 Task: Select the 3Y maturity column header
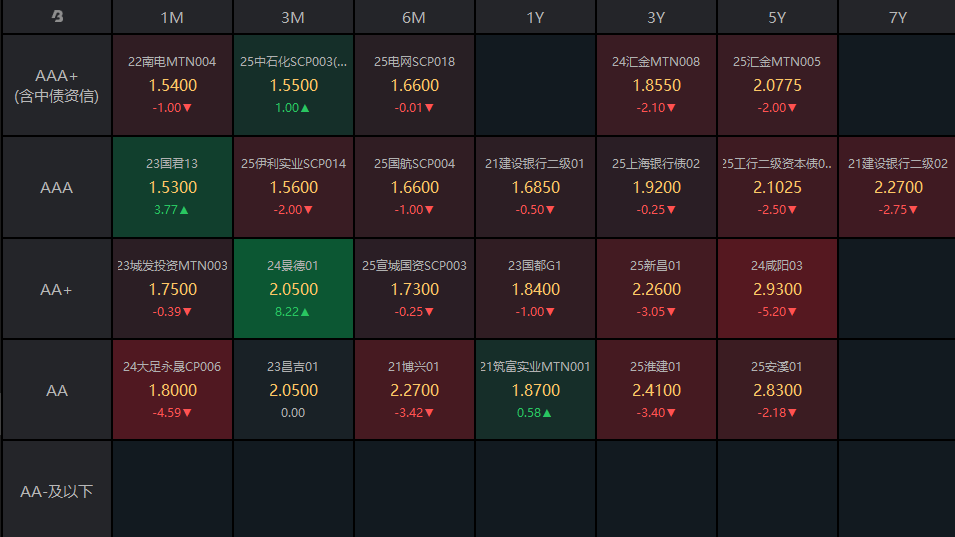click(656, 17)
